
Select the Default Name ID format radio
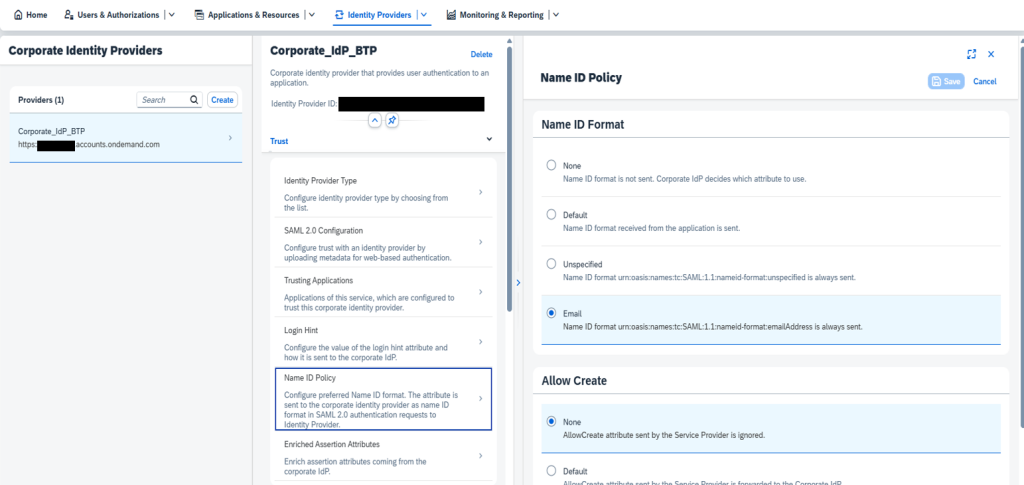pyautogui.click(x=551, y=215)
